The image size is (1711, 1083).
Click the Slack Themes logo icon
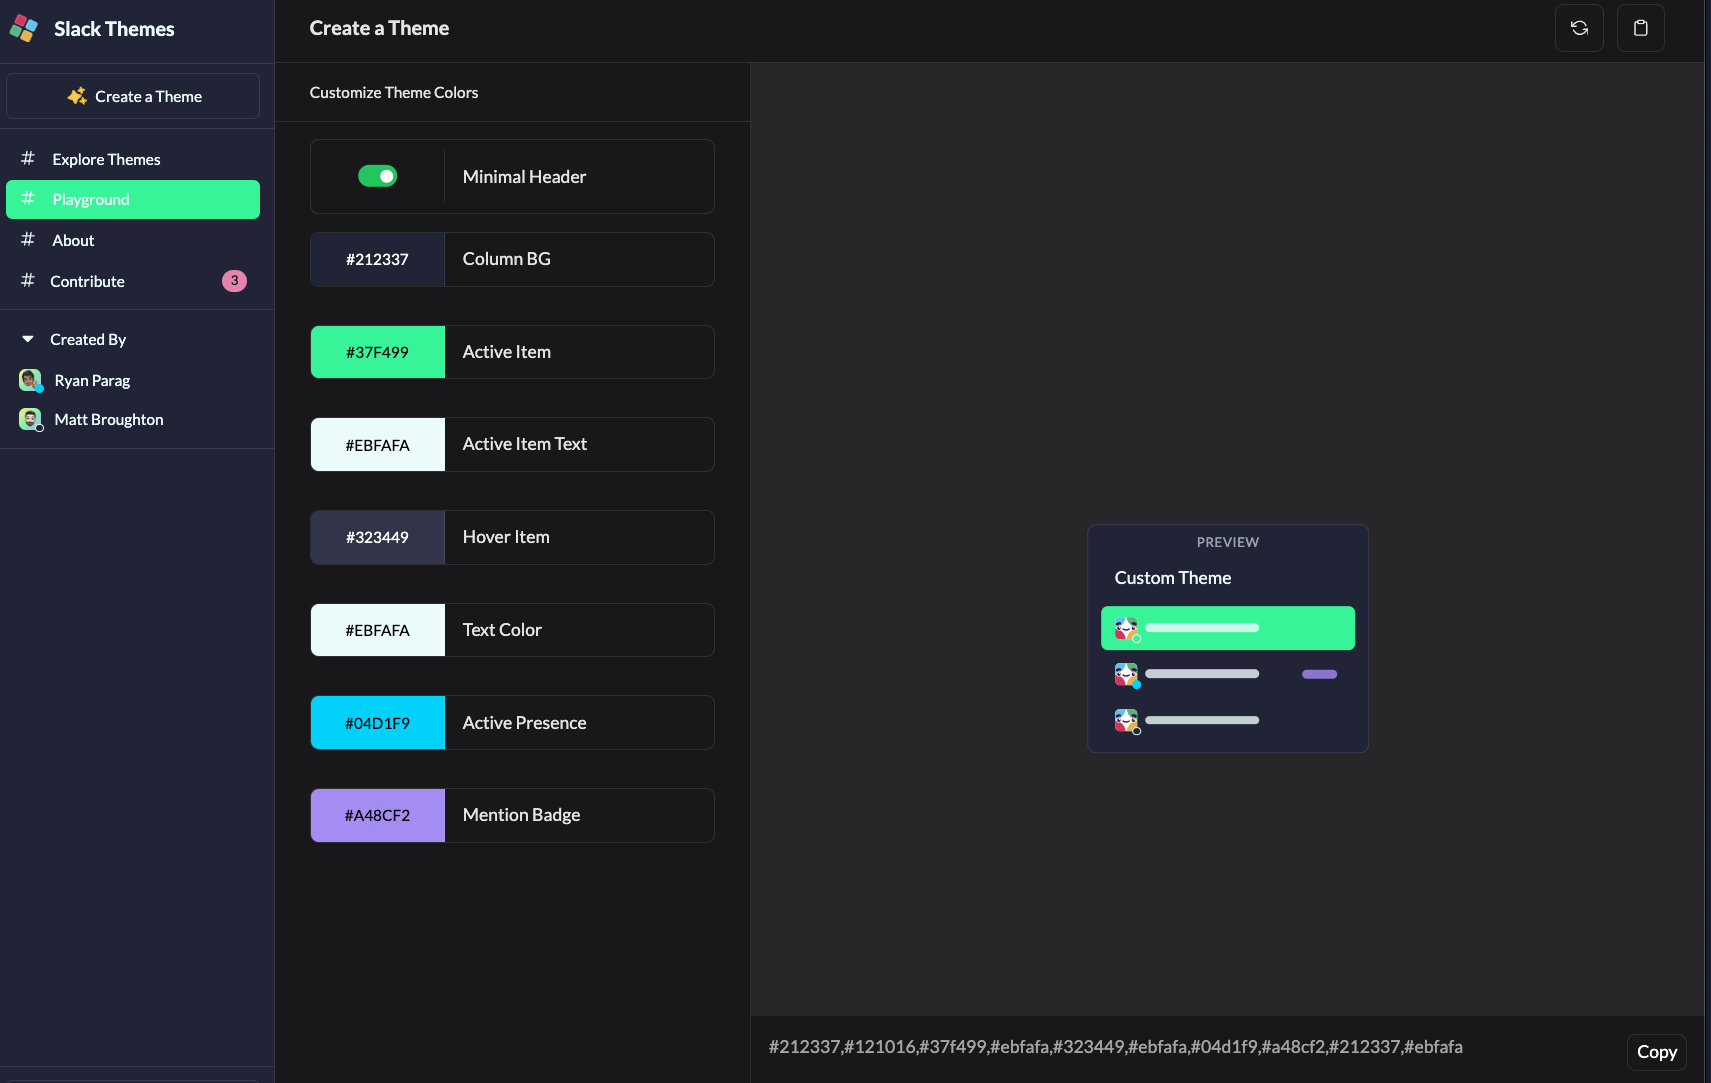[24, 29]
